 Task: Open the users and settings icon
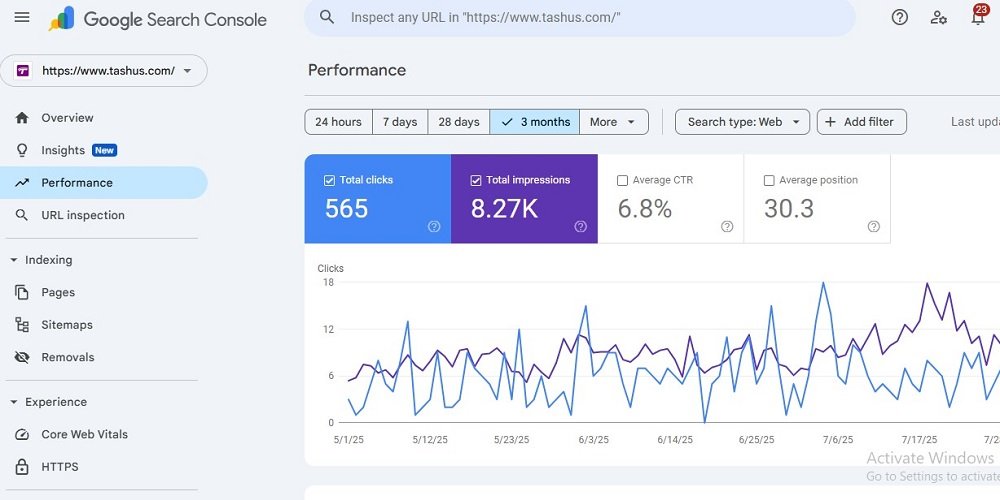(x=938, y=18)
